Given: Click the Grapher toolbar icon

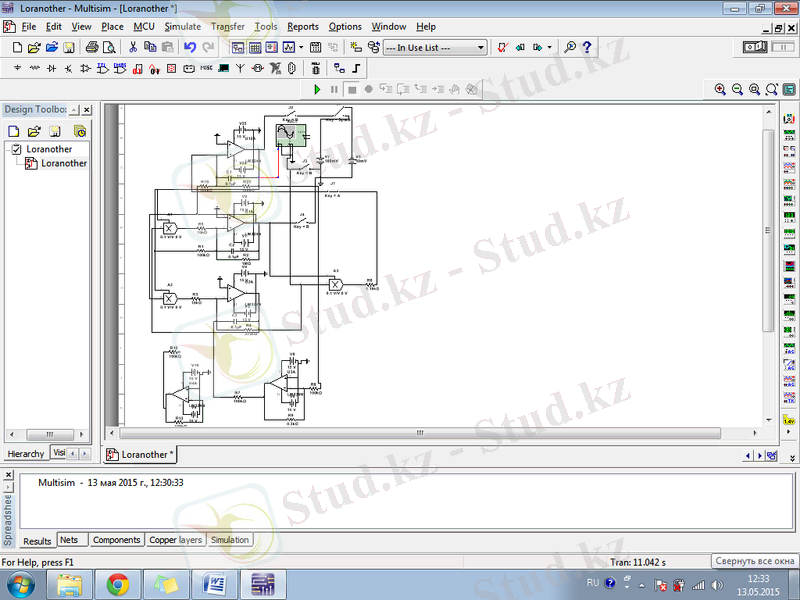Looking at the screenshot, I should [x=289, y=47].
